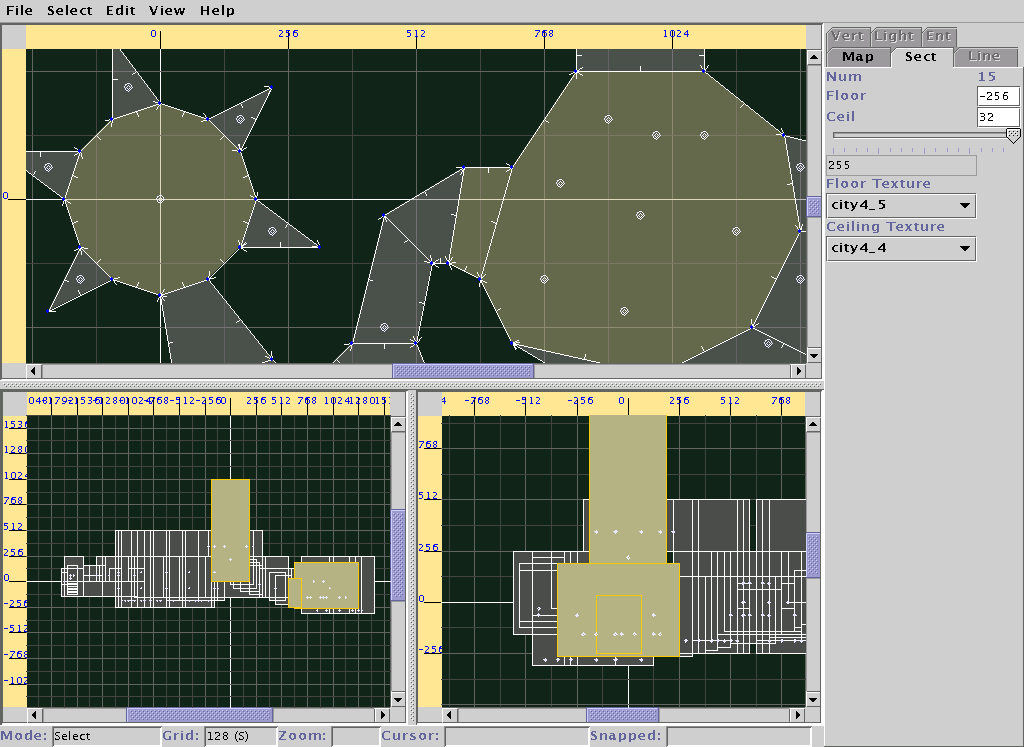Open the View menu
This screenshot has height=747, width=1024.
167,11
